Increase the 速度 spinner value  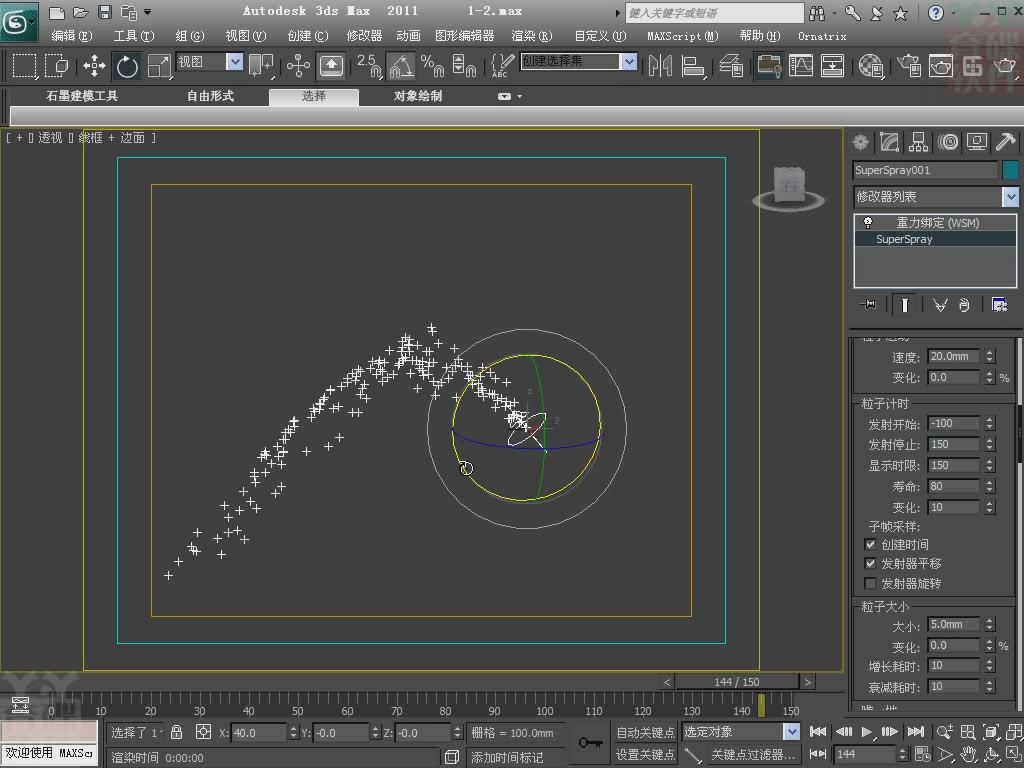[989, 353]
